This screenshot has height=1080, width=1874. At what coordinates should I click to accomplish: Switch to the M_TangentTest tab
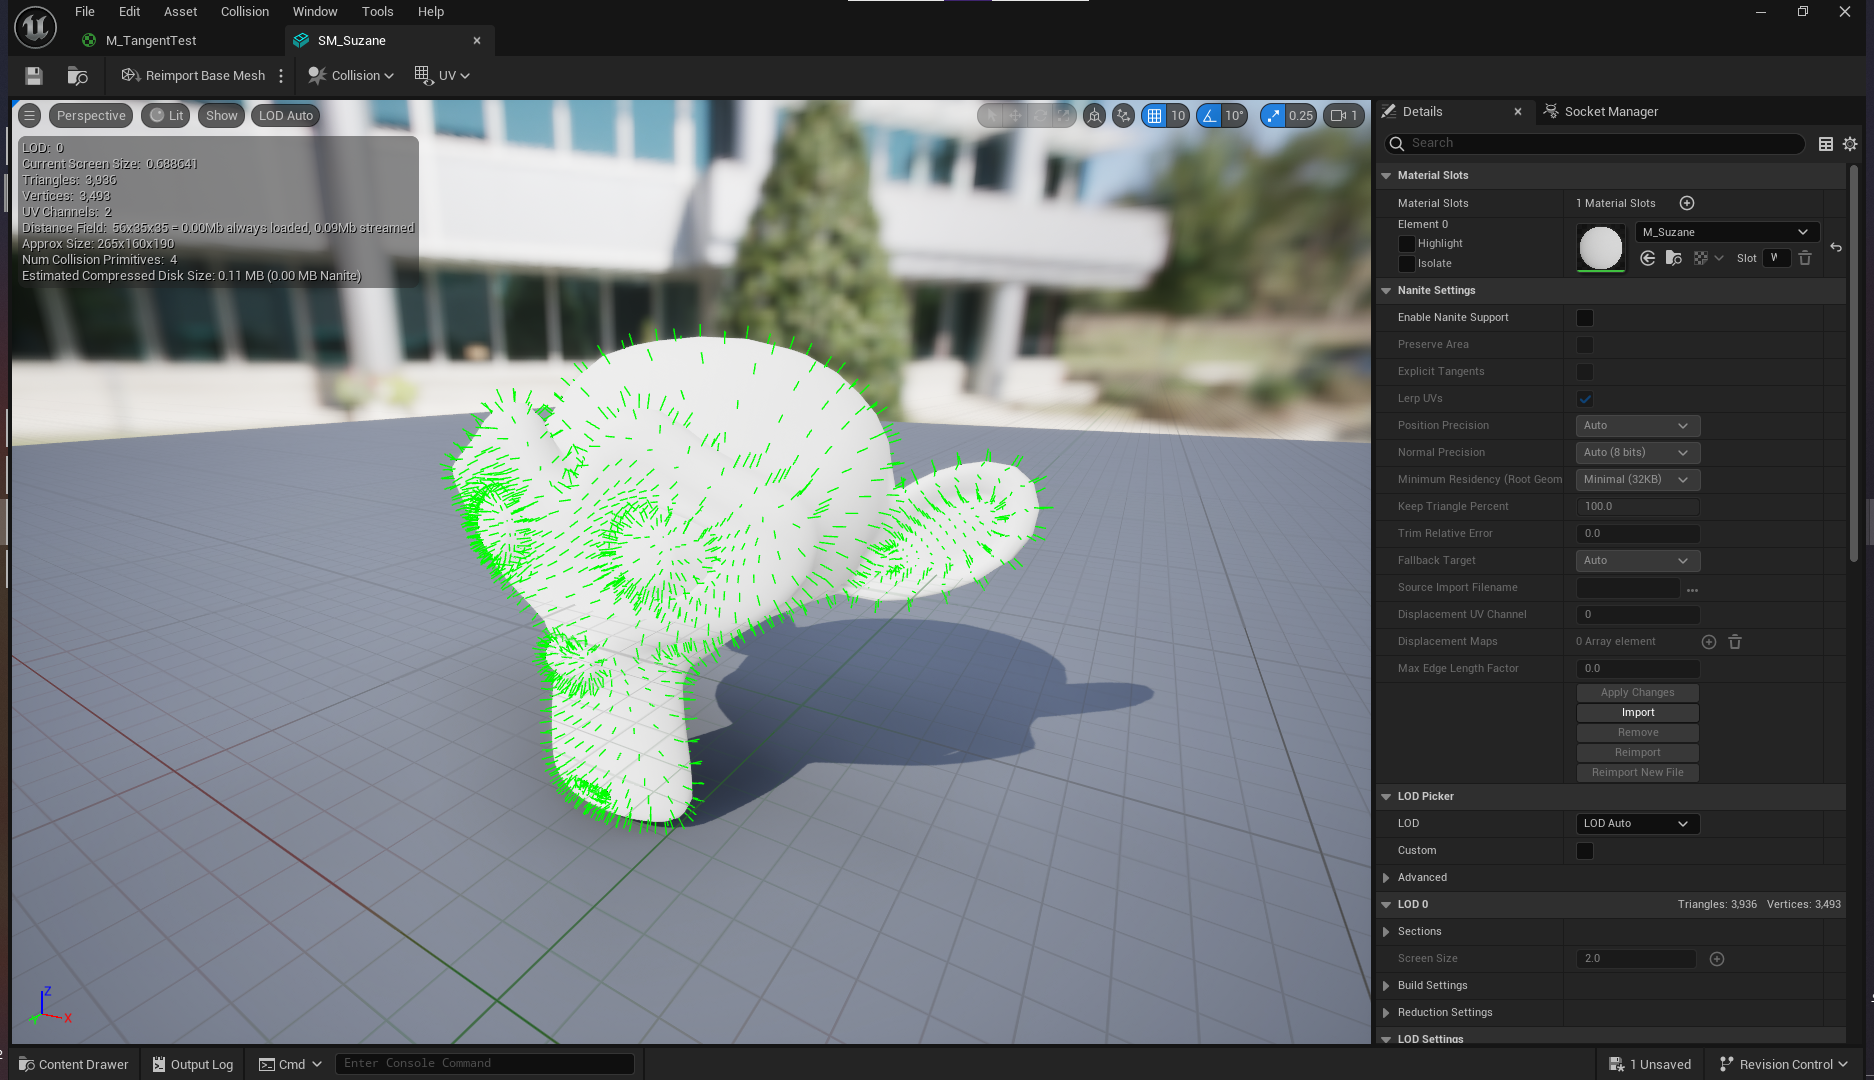coord(151,41)
